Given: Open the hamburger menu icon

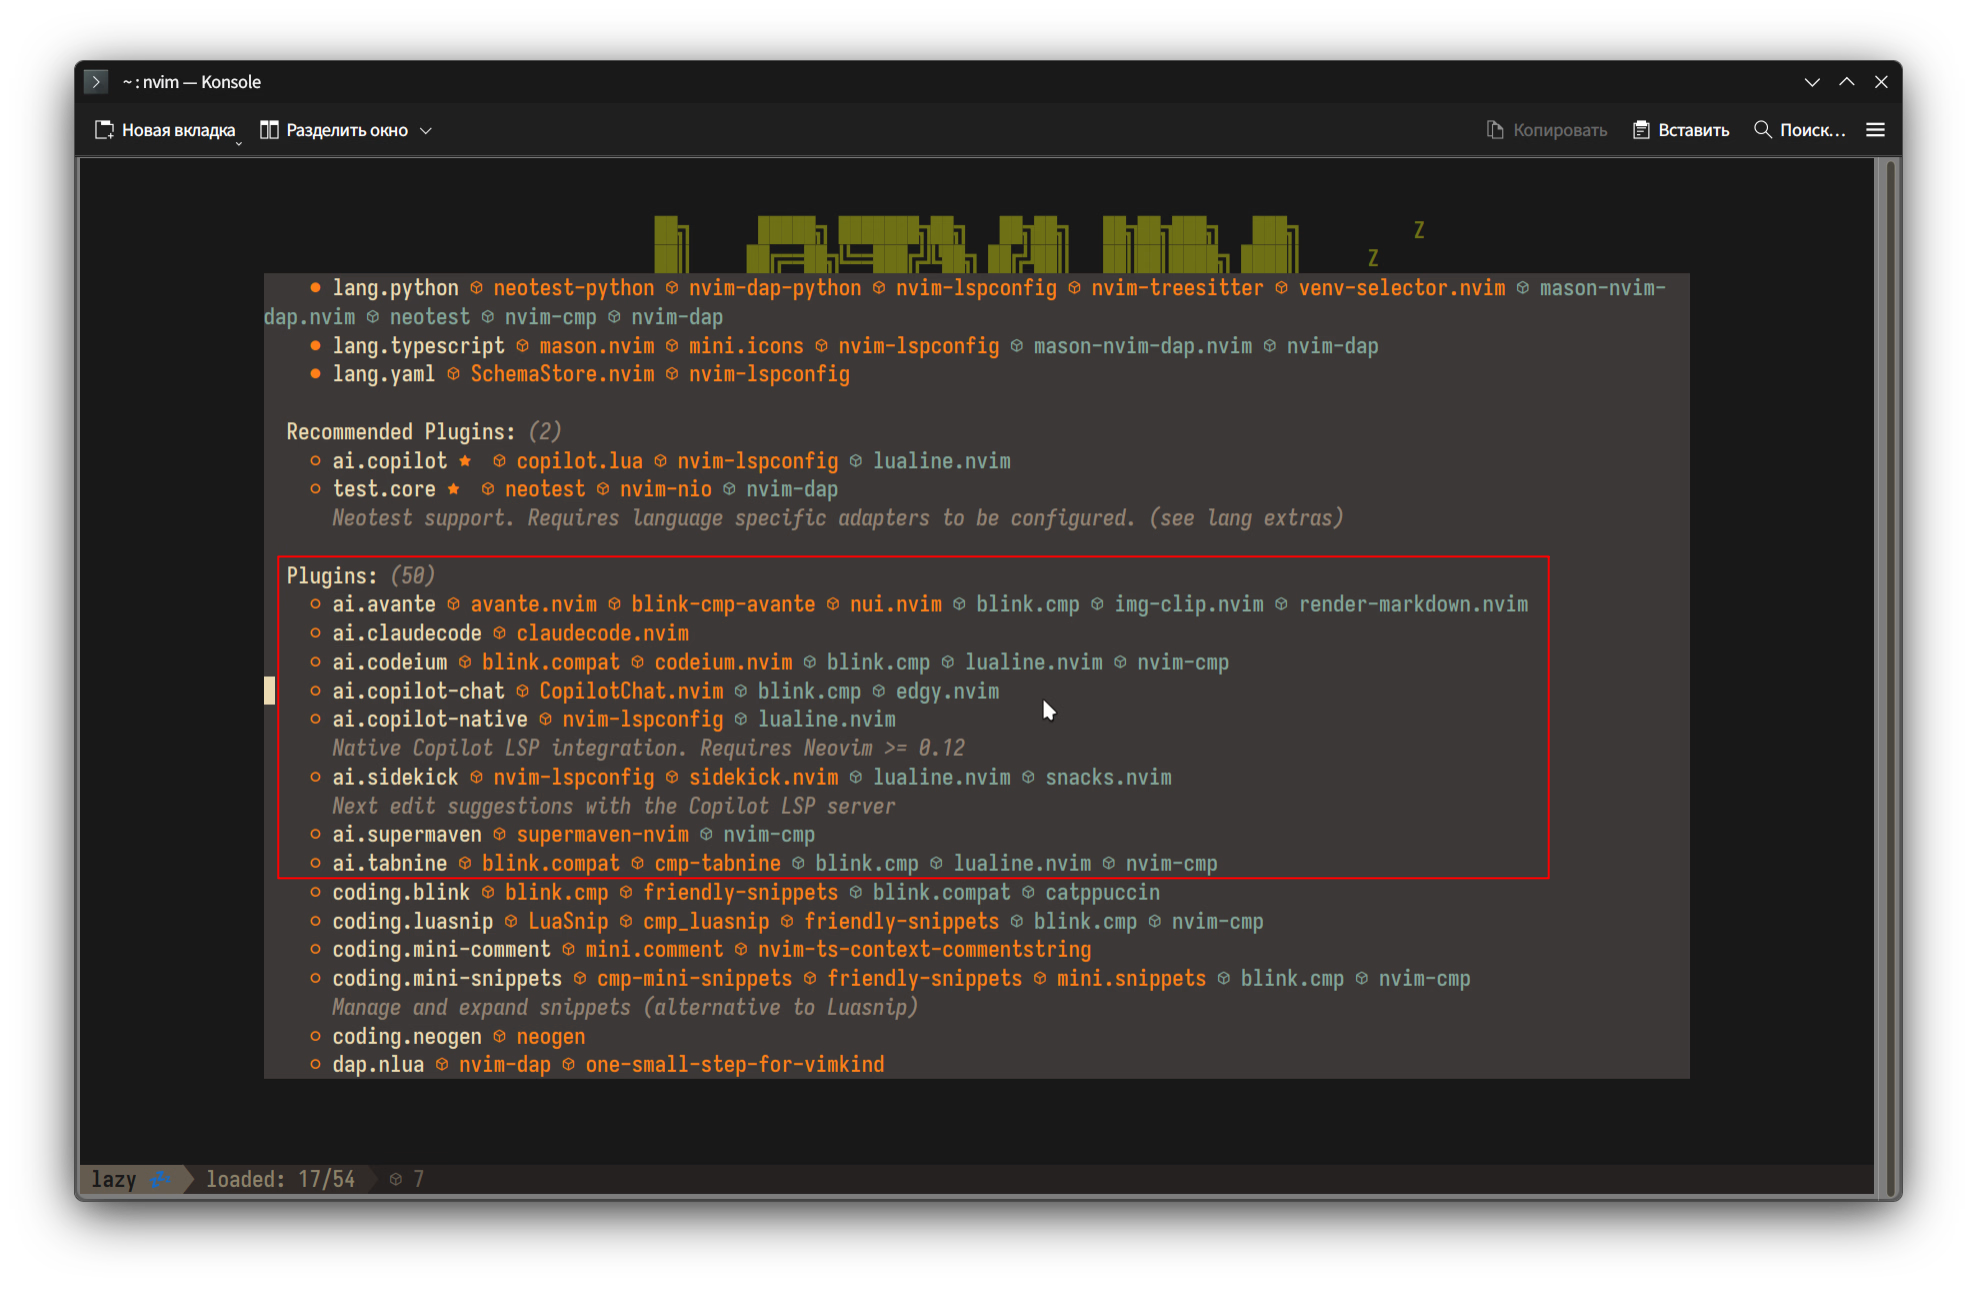Looking at the screenshot, I should [x=1875, y=130].
